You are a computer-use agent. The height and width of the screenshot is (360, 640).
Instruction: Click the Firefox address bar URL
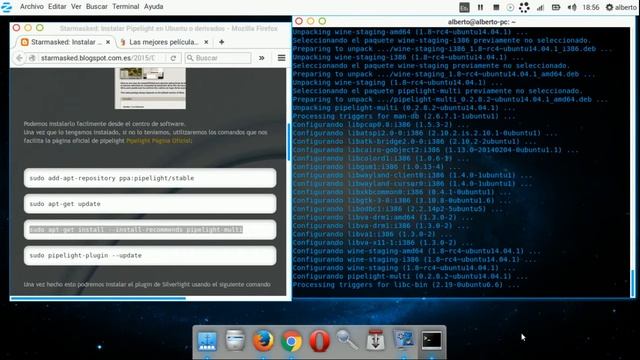point(98,58)
